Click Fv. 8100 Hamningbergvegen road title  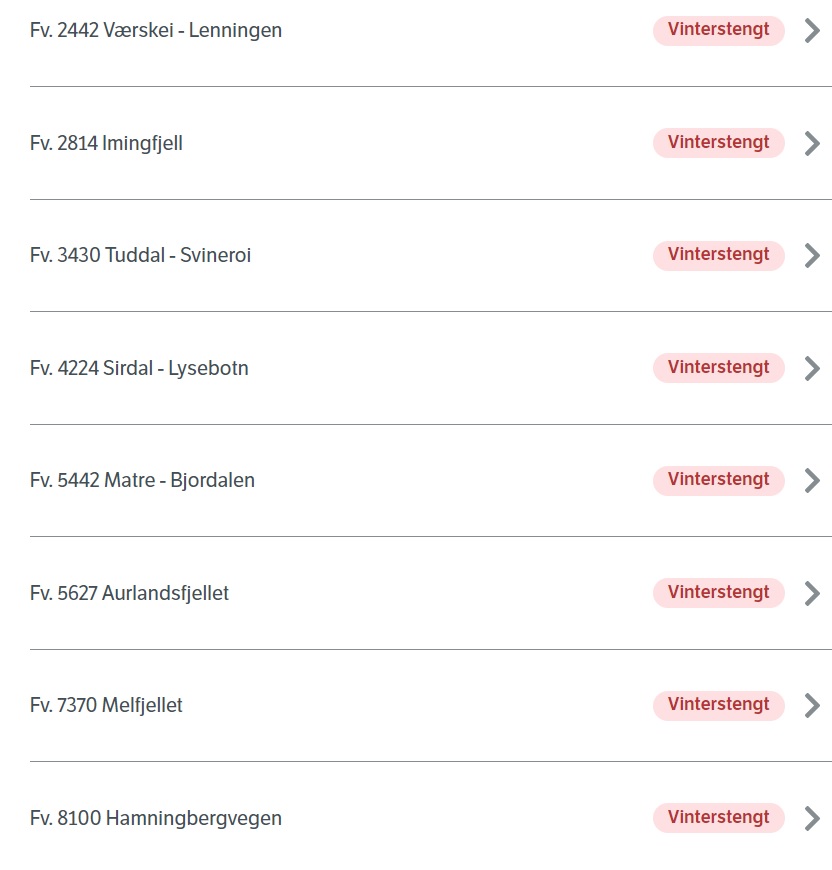tap(156, 818)
